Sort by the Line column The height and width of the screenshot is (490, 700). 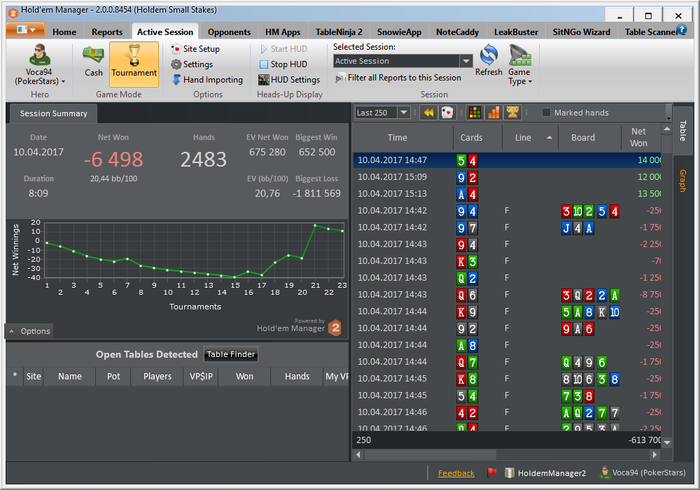(x=530, y=137)
